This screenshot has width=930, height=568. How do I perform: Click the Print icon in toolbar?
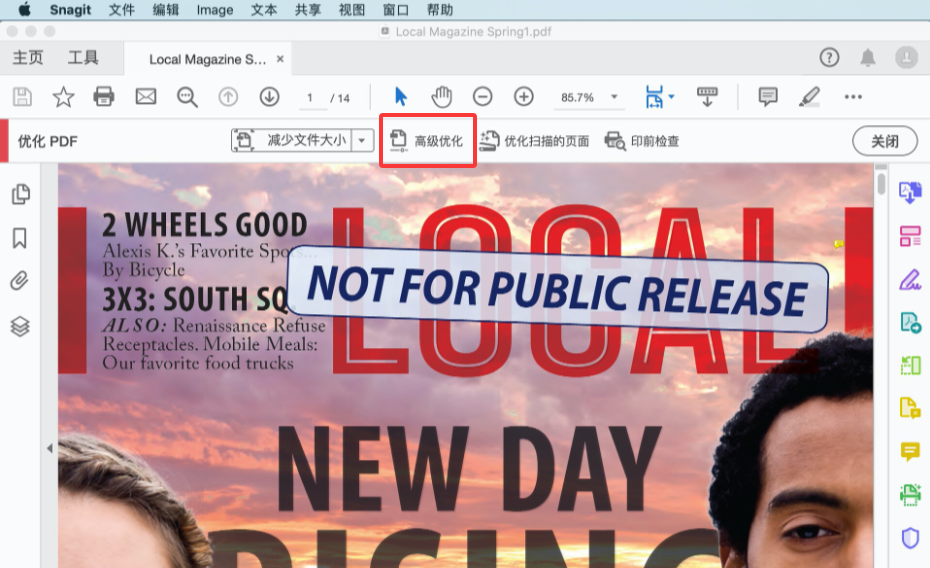point(104,97)
